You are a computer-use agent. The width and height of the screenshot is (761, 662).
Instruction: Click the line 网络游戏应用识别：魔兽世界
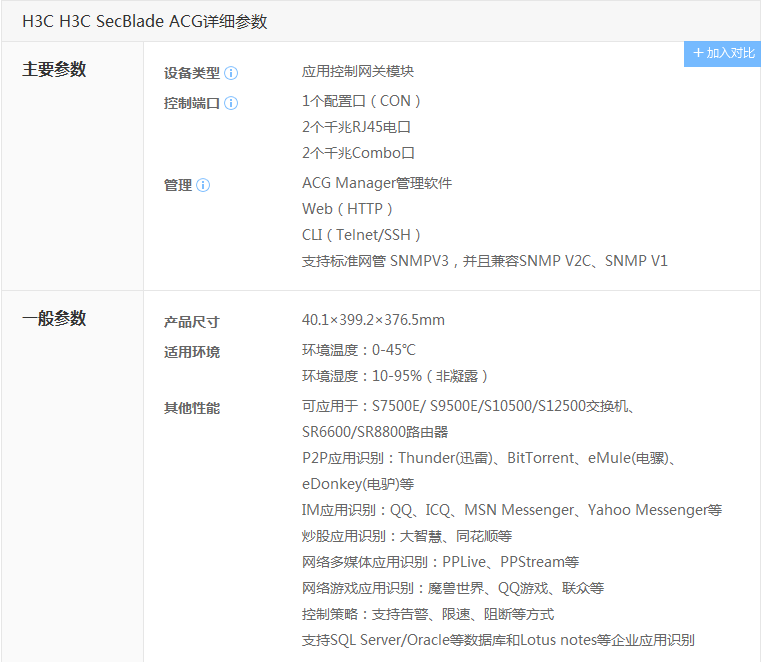pyautogui.click(x=453, y=589)
